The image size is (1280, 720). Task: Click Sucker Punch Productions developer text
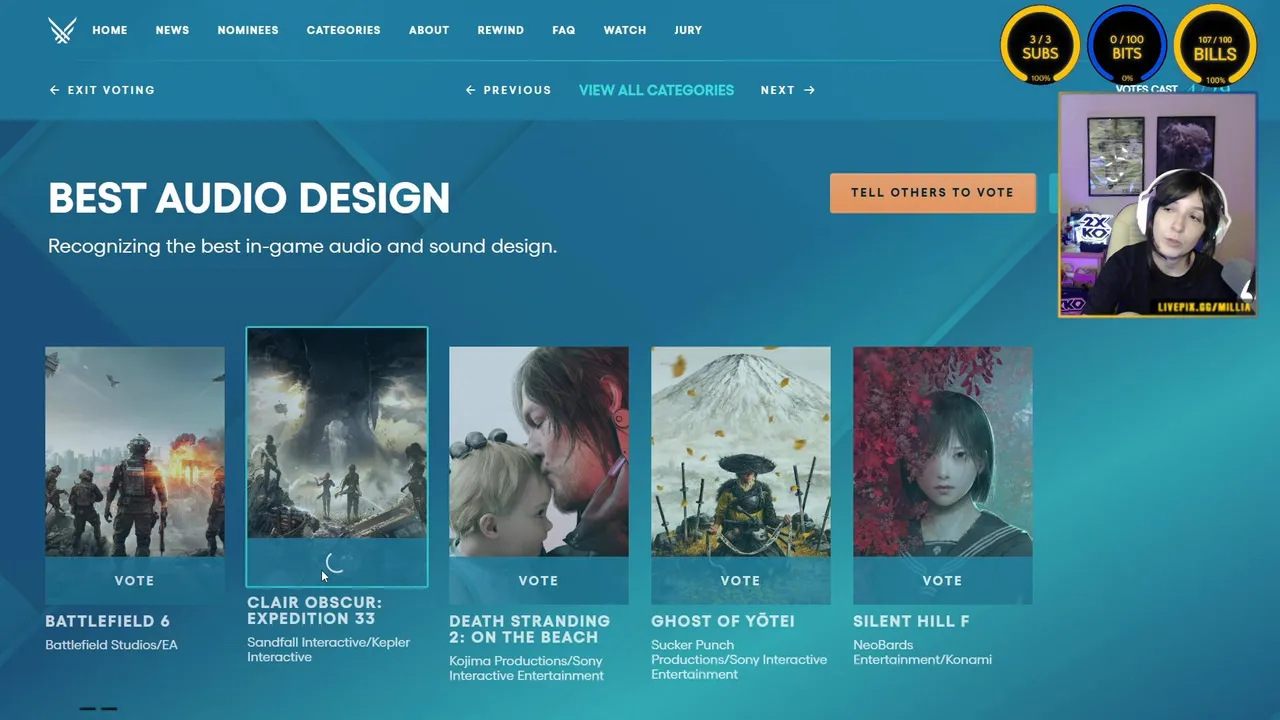pyautogui.click(x=739, y=660)
